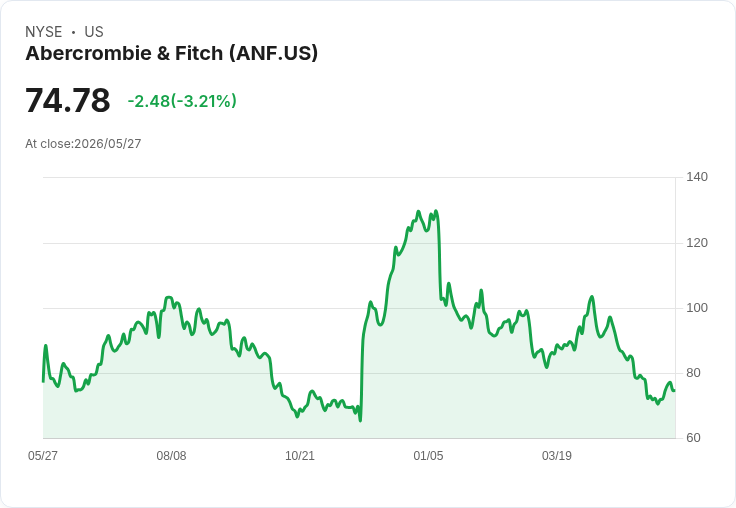The image size is (736, 508).
Task: Click the 01/05 date label on x-axis
Action: [x=428, y=455]
